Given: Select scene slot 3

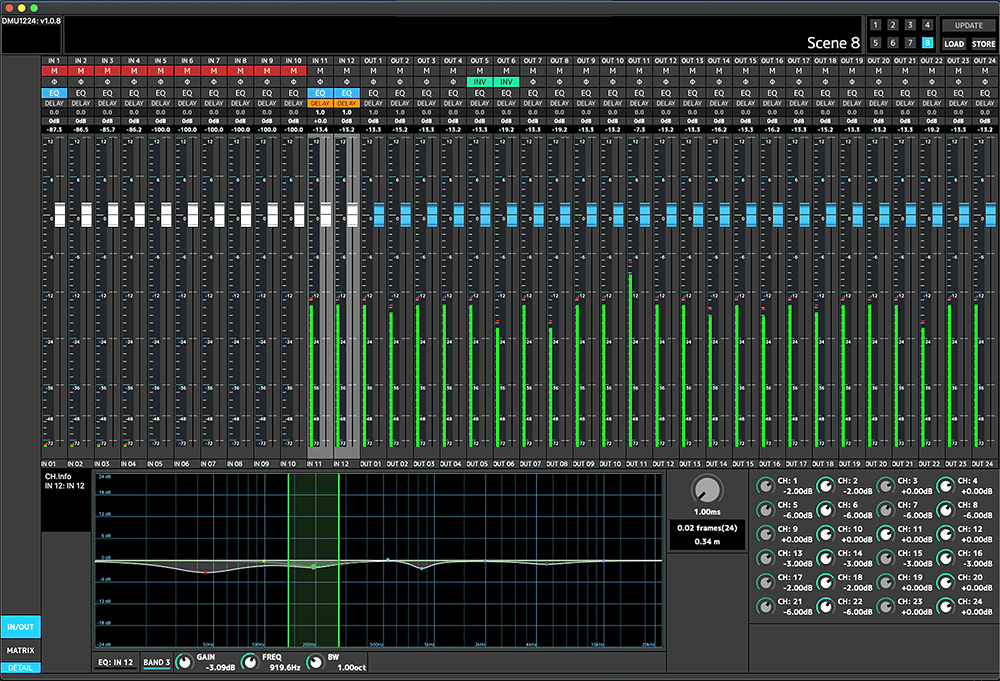Looking at the screenshot, I should (x=909, y=24).
